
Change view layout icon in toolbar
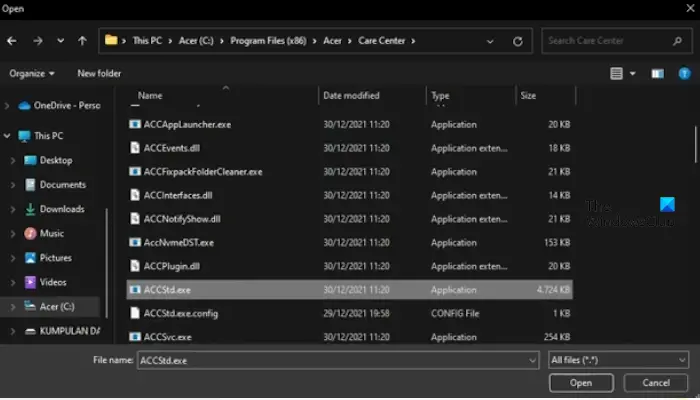pyautogui.click(x=617, y=74)
